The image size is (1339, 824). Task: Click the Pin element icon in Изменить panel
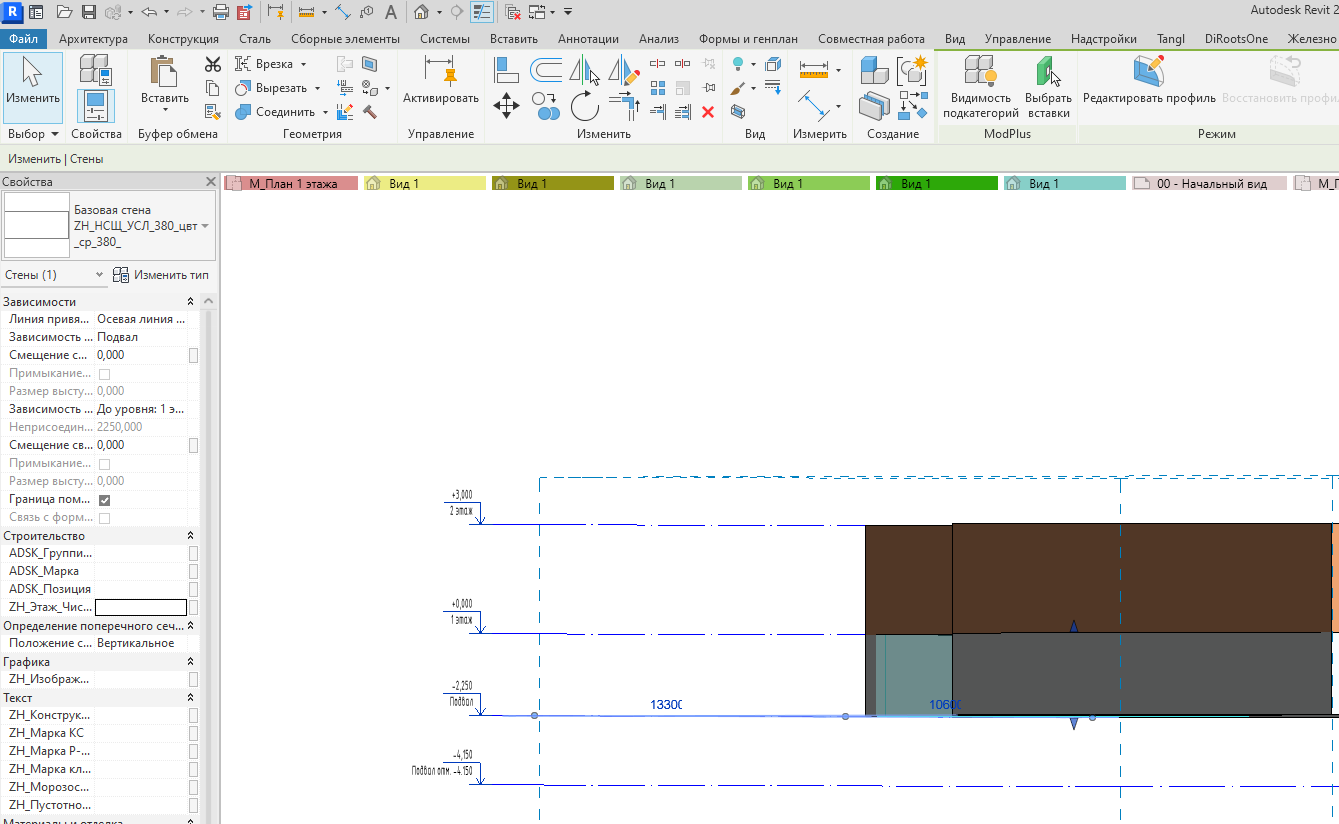tap(708, 88)
